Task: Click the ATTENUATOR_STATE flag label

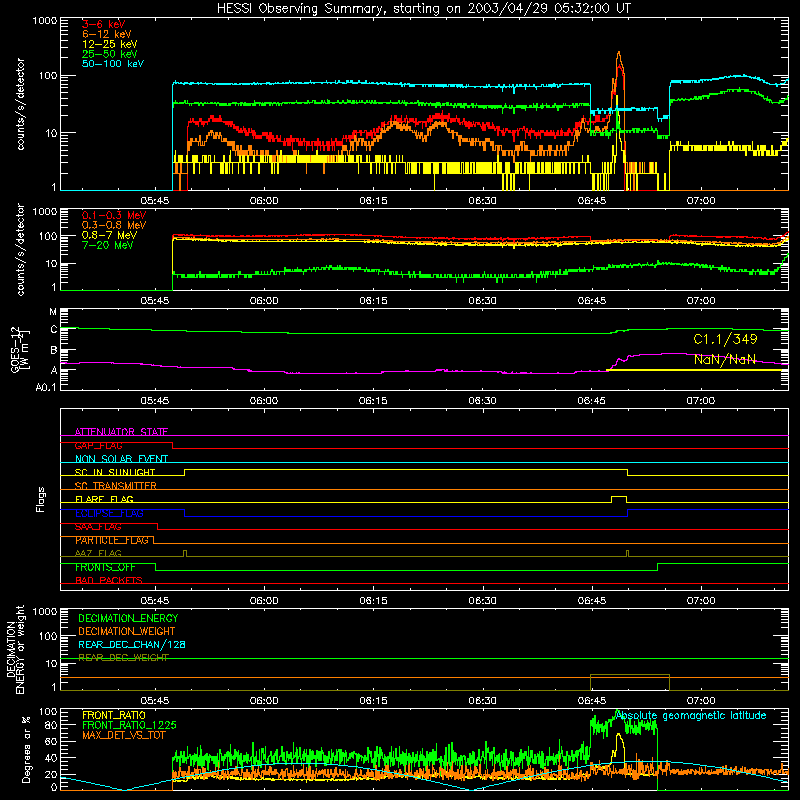Action: tap(121, 432)
